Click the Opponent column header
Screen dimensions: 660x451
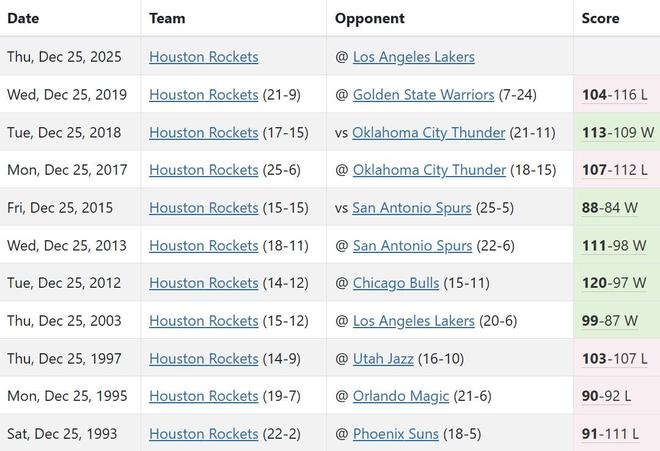click(369, 18)
